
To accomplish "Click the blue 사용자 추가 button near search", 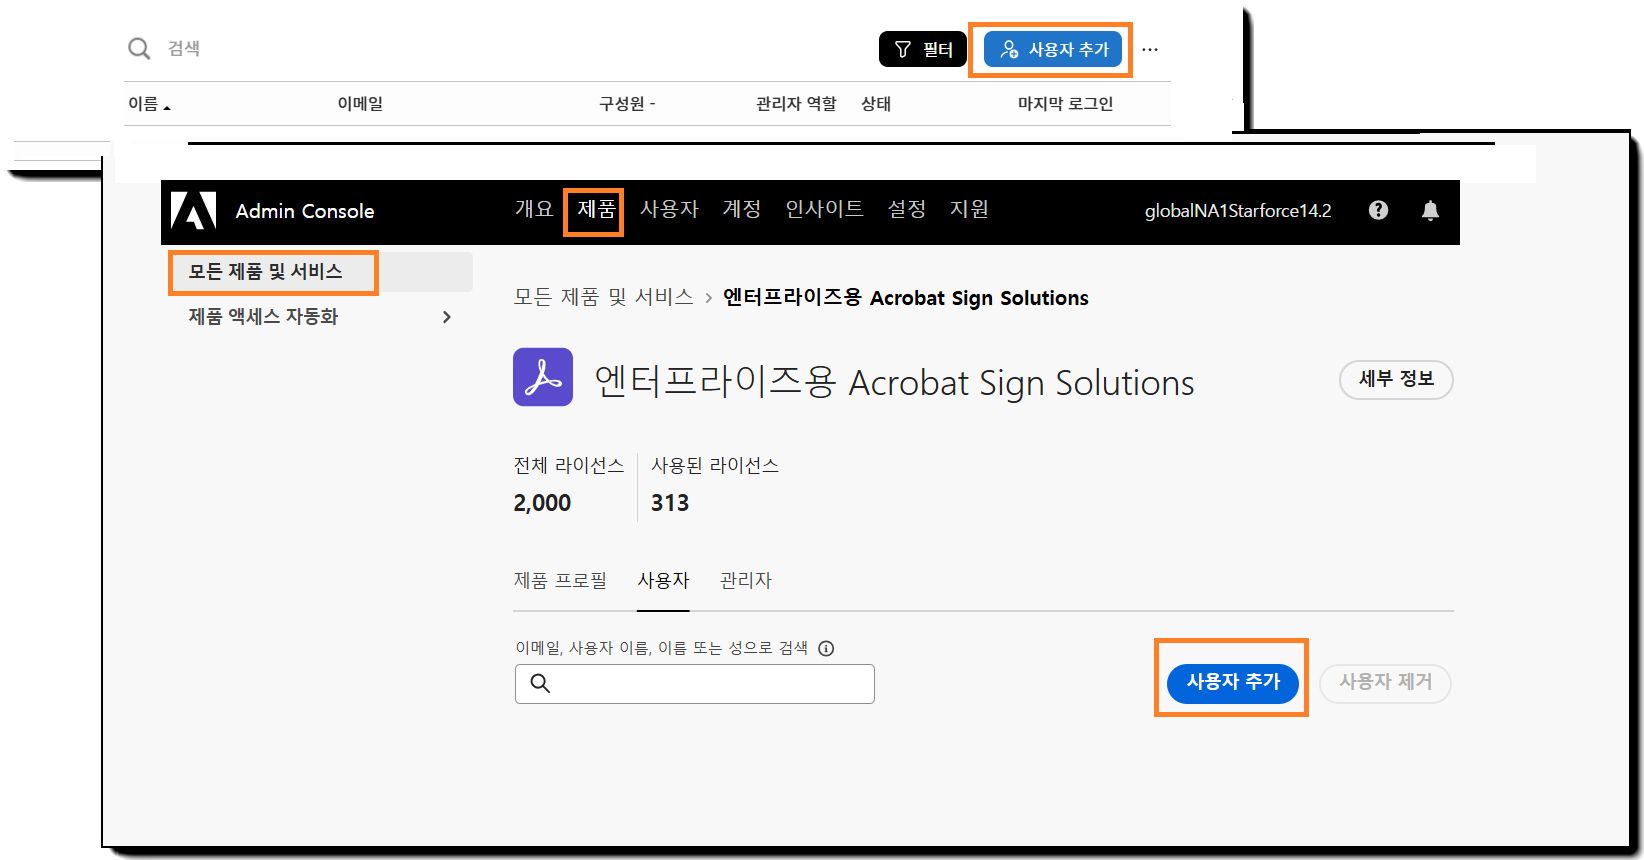I will point(1233,683).
